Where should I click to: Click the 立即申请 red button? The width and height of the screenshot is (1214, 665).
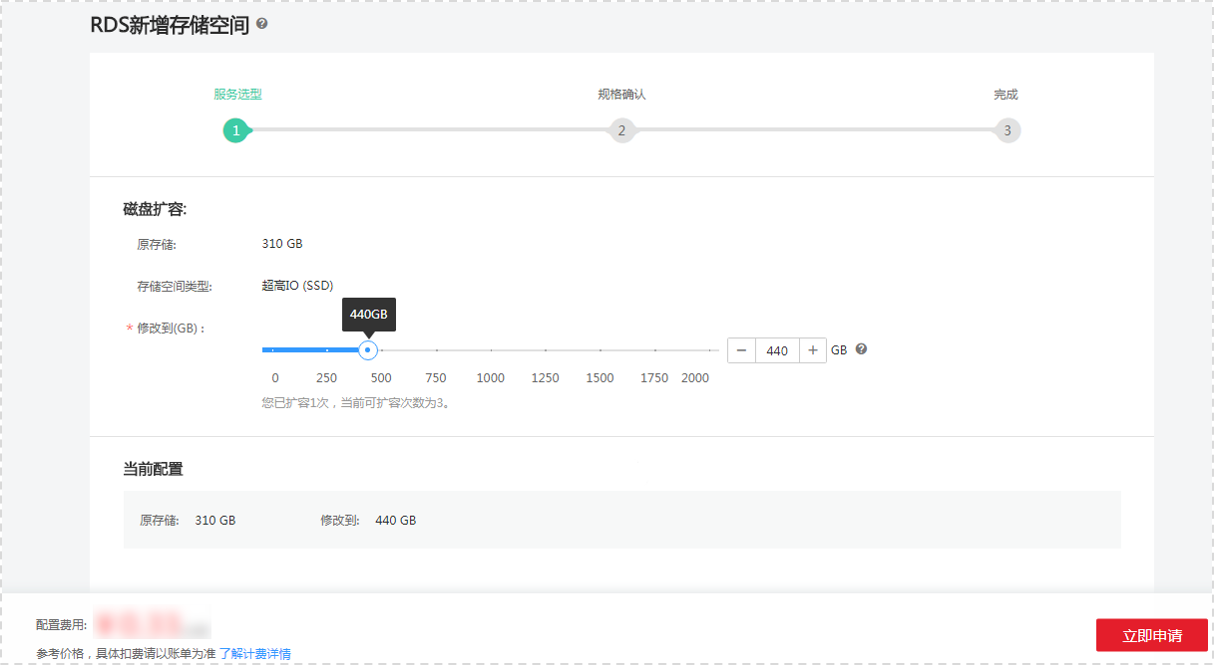(1152, 635)
